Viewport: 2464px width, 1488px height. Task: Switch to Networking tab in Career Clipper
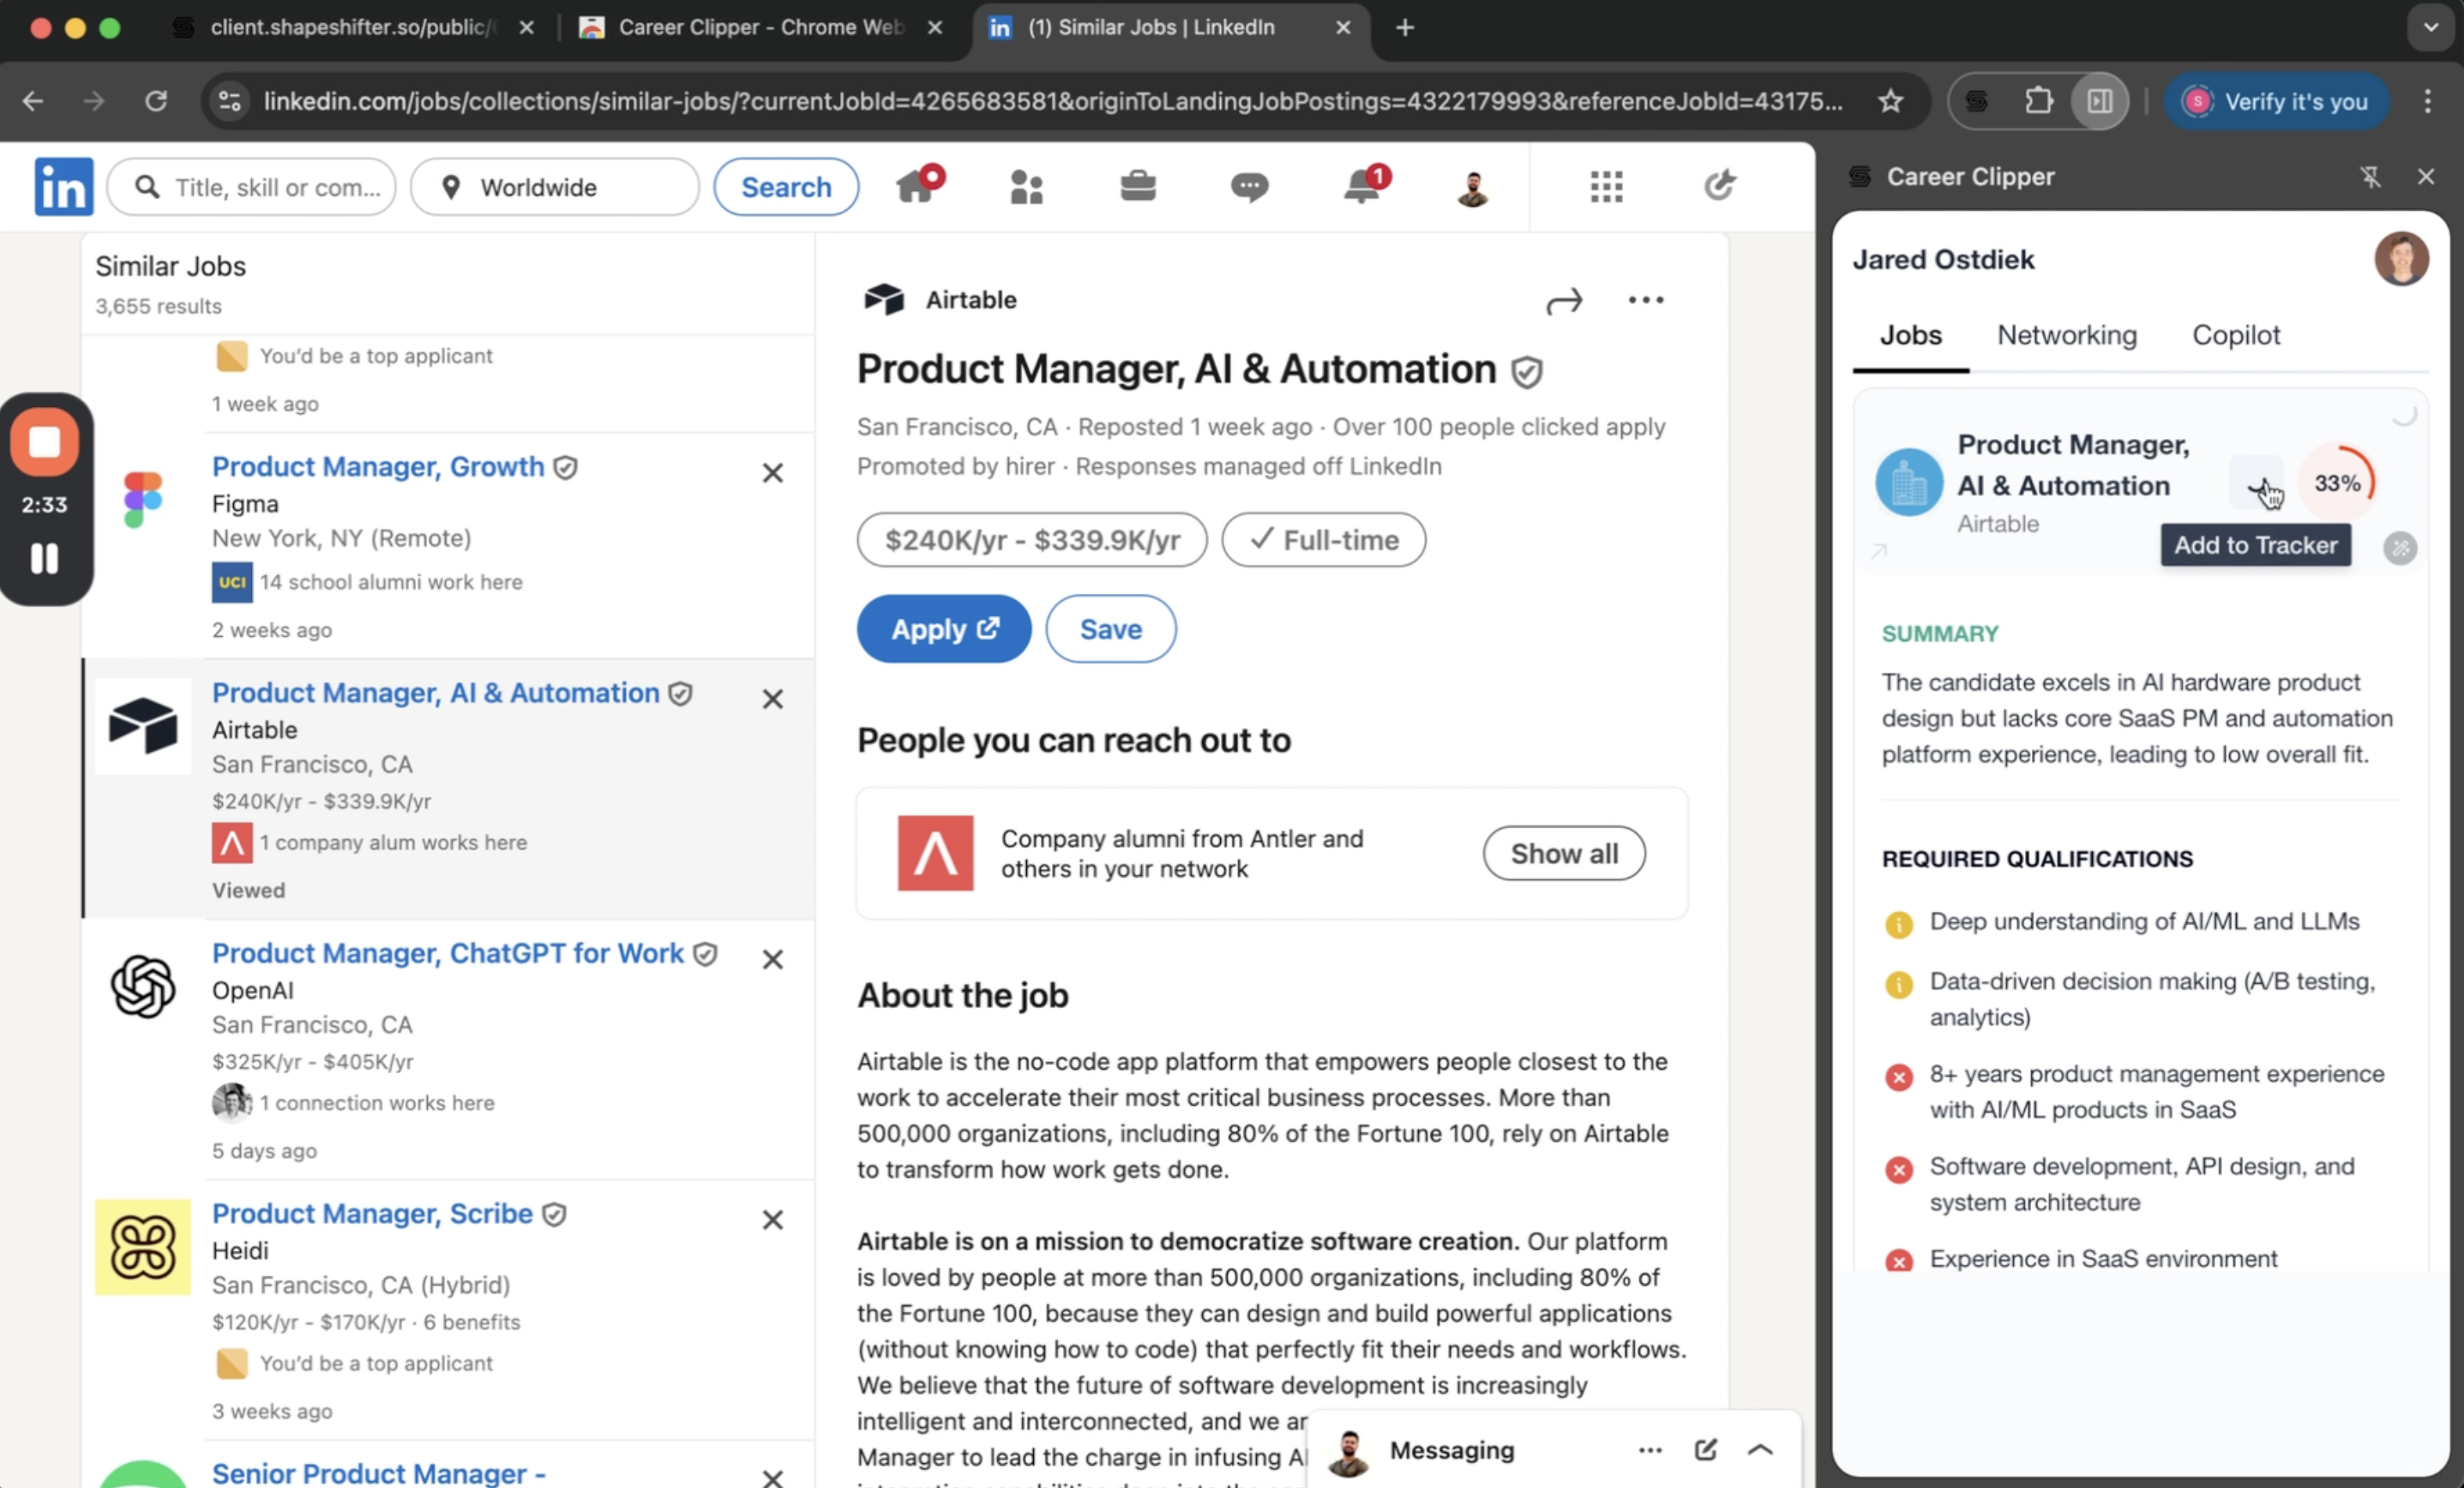(x=2066, y=335)
